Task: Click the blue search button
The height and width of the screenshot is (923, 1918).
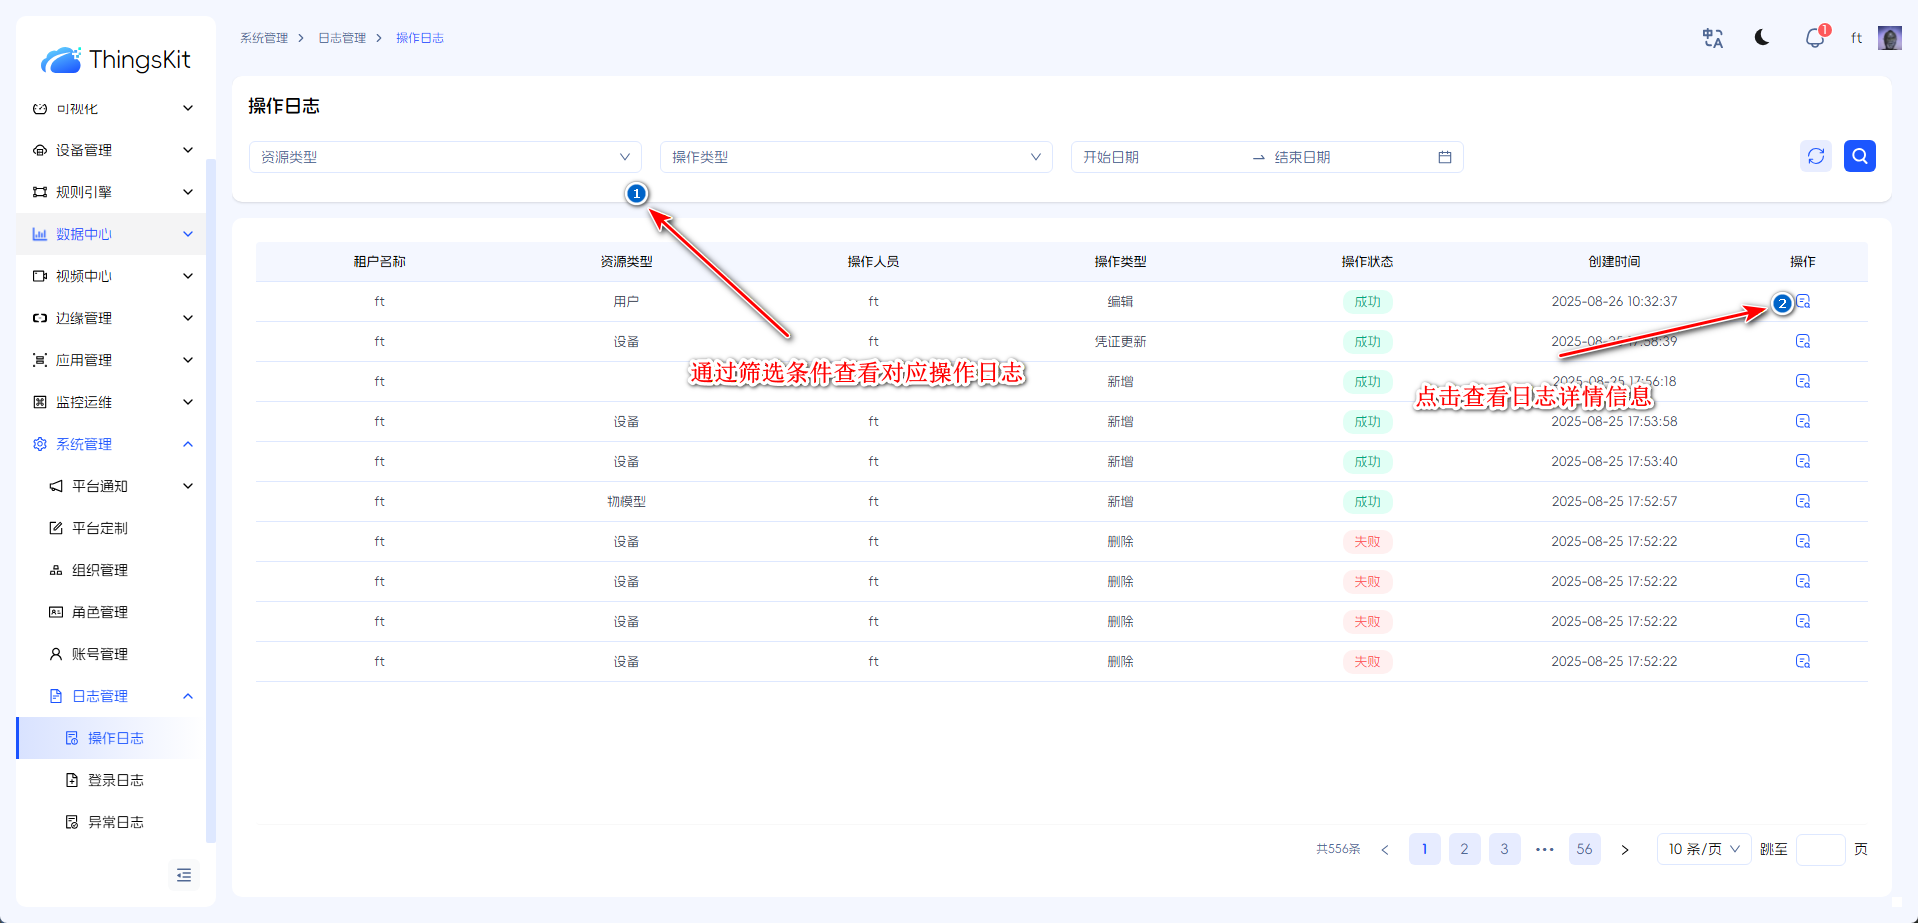Action: (1859, 156)
